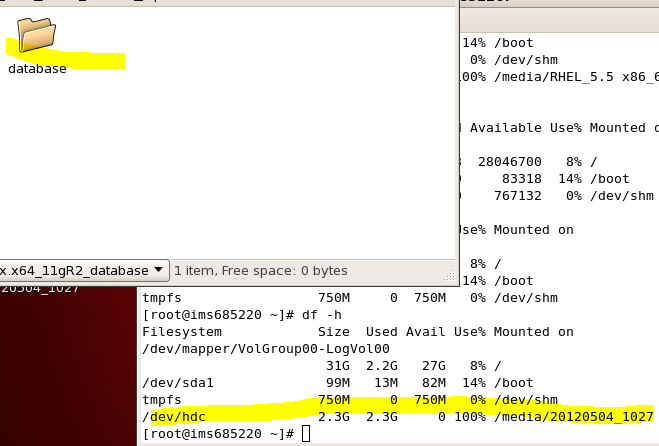
Task: Click the 27G avail value
Action: (434, 366)
